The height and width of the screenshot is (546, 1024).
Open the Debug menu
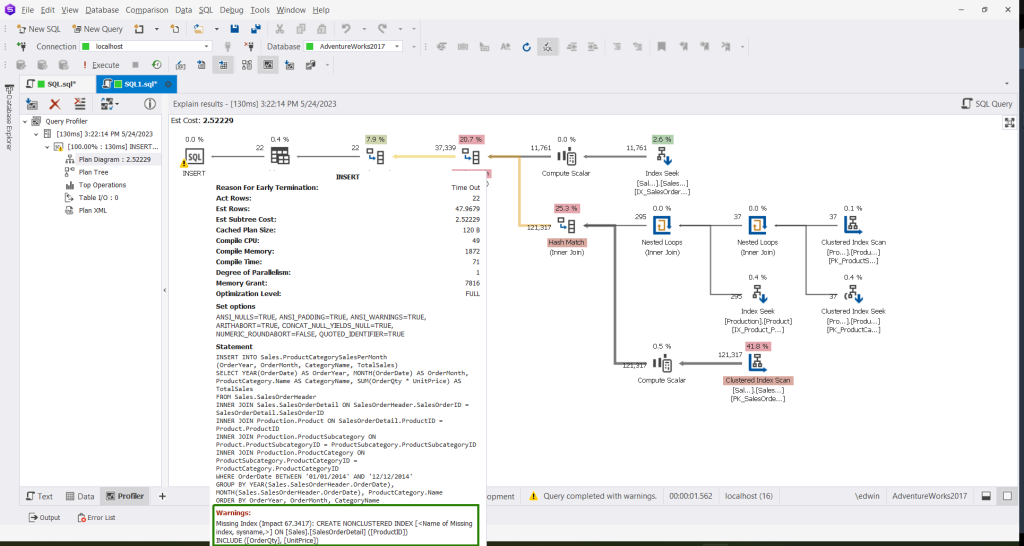pos(231,10)
